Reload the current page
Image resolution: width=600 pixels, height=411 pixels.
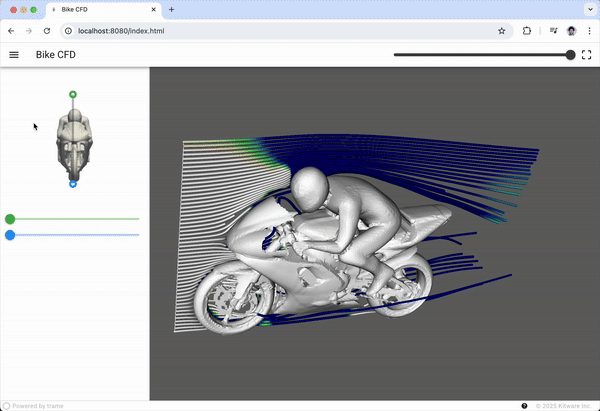[46, 31]
